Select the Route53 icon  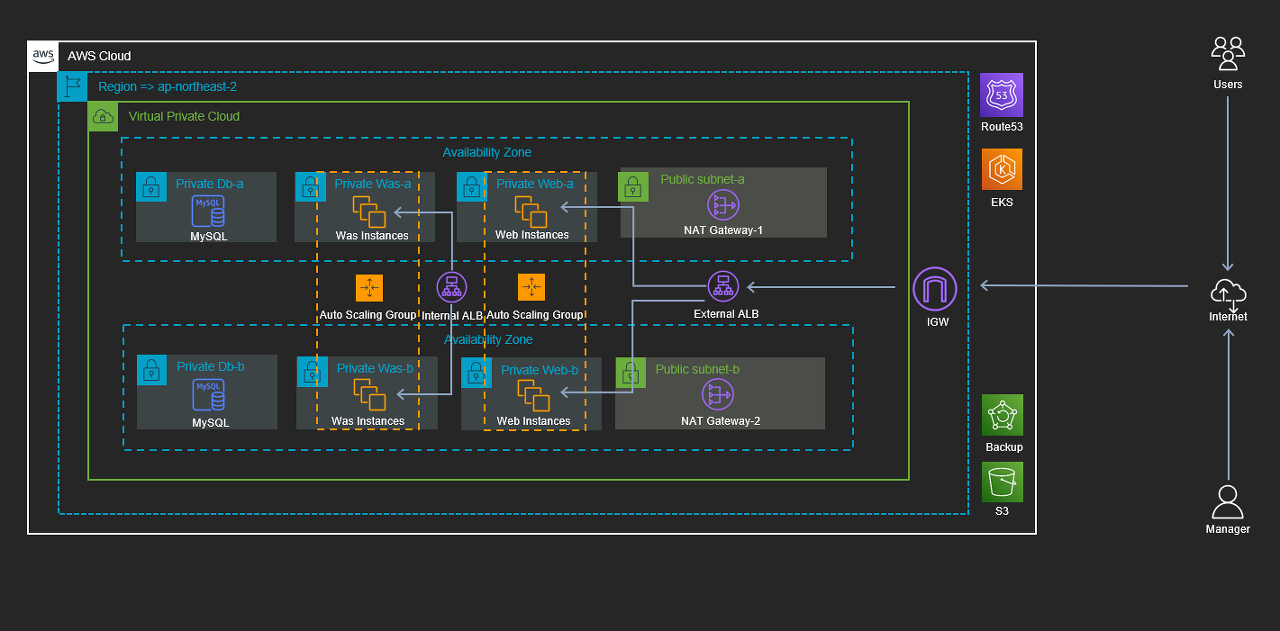tap(1001, 95)
